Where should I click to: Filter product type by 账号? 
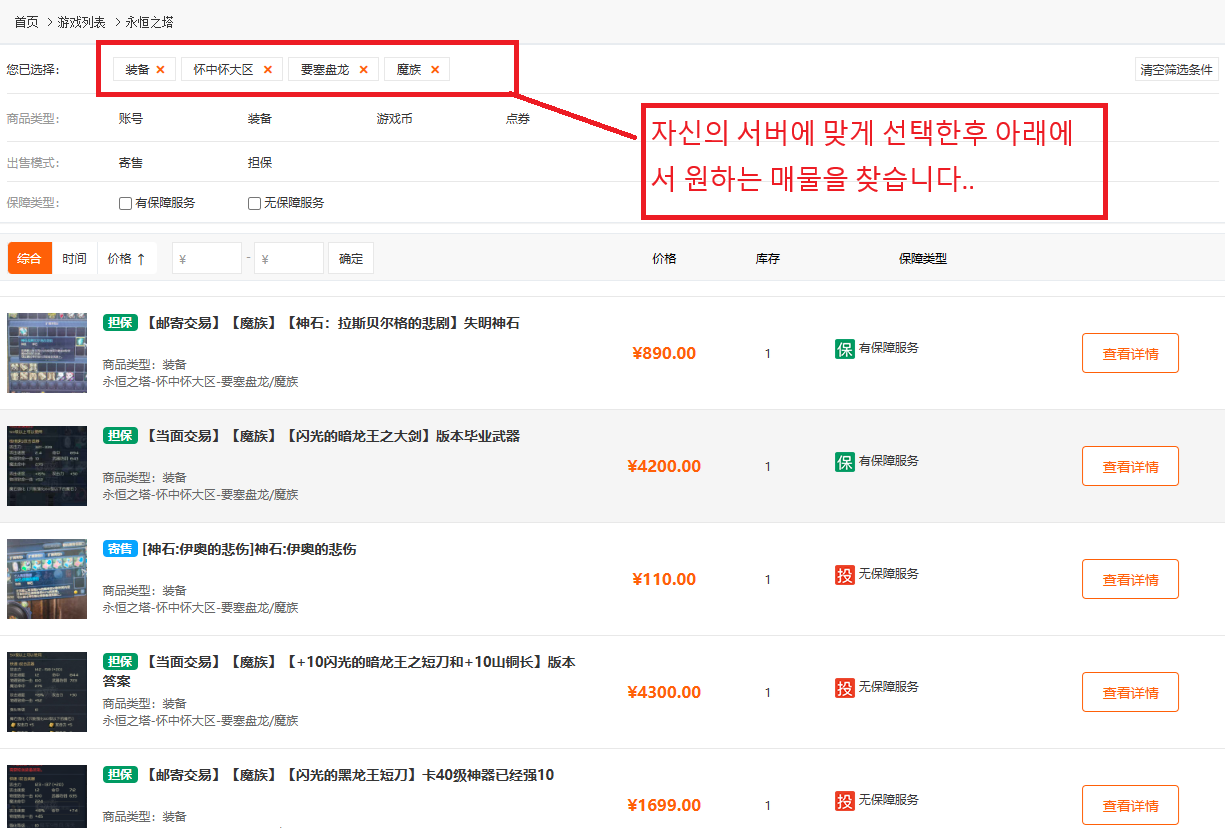[x=131, y=119]
